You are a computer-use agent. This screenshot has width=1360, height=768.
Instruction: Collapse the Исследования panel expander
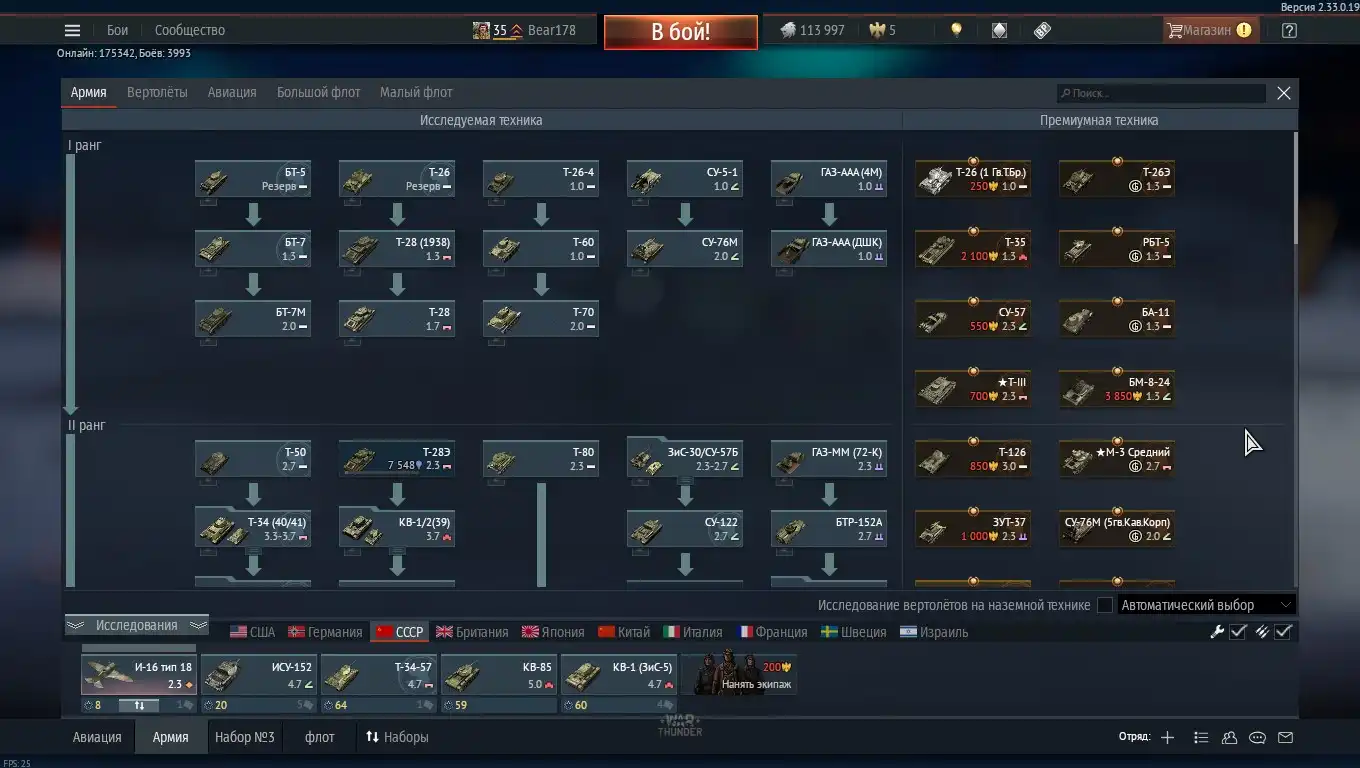[x=137, y=626]
